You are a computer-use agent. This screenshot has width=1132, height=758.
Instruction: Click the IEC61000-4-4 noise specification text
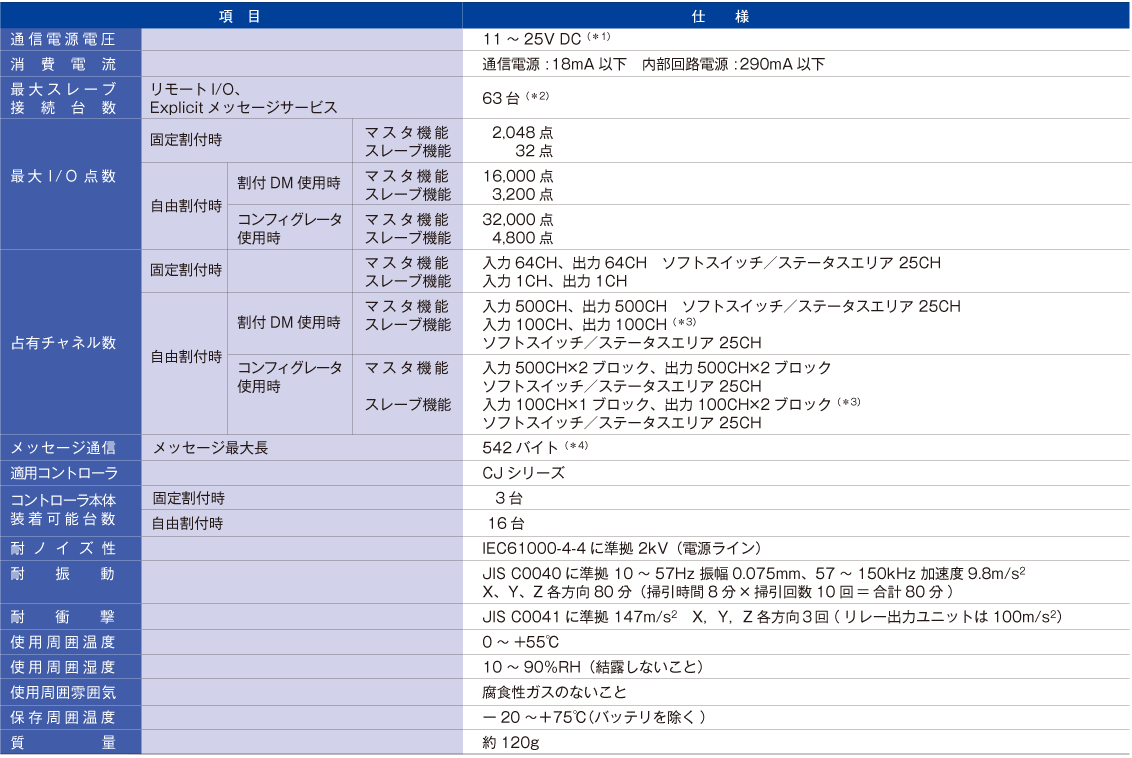(621, 548)
